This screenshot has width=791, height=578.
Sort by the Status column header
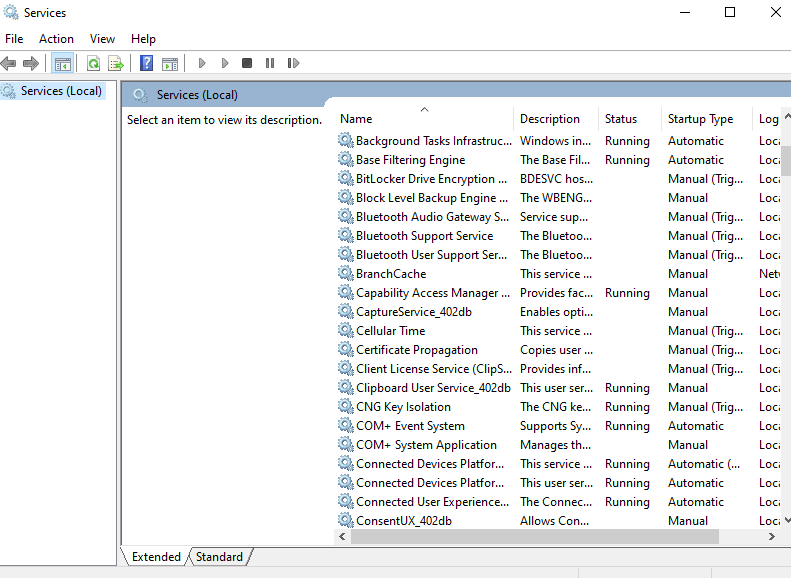(620, 119)
